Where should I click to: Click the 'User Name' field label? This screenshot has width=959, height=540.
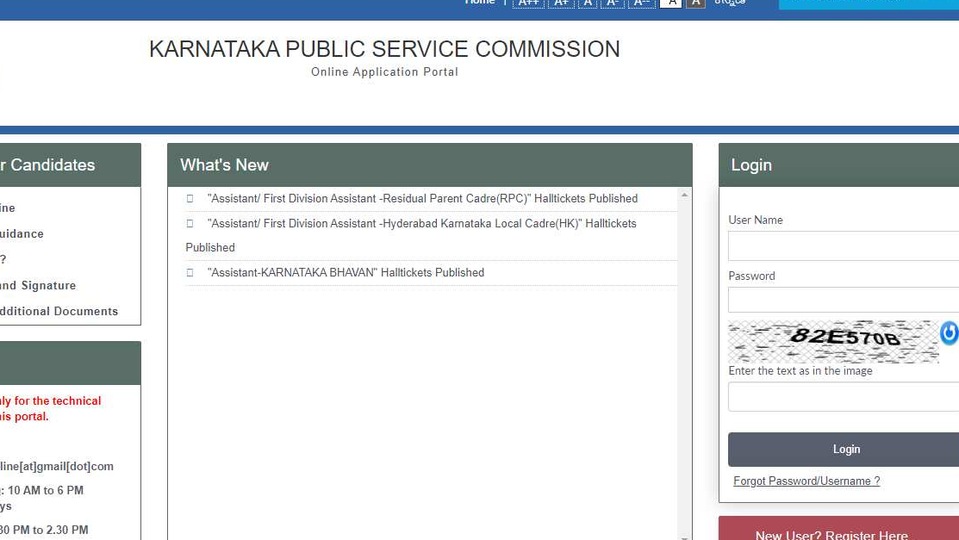tap(755, 220)
